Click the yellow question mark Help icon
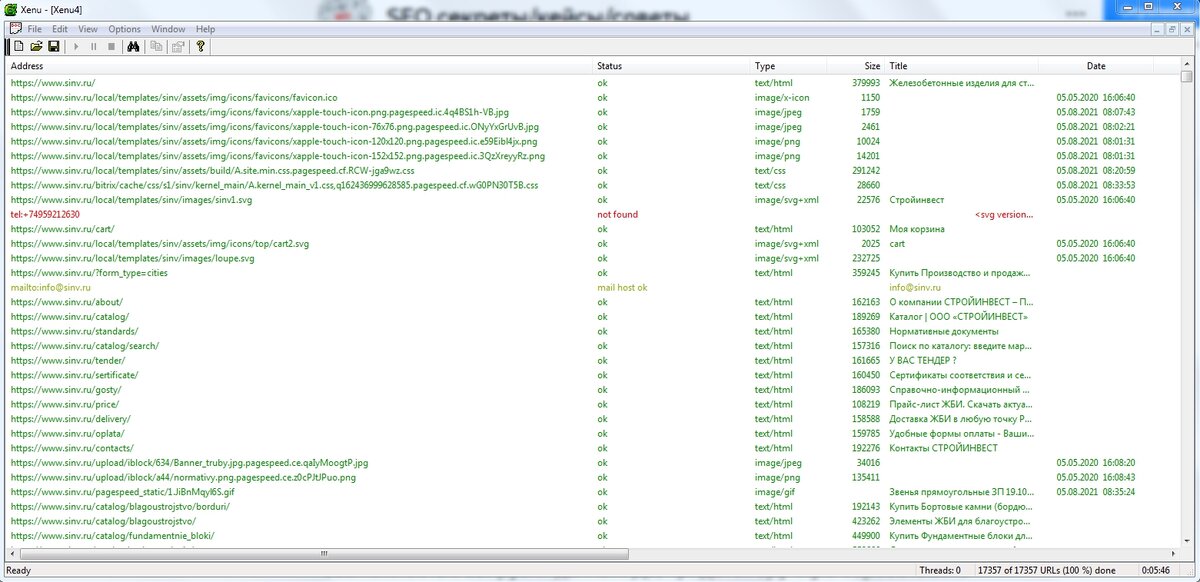Screen dimensions: 1200x582 (x=200, y=46)
